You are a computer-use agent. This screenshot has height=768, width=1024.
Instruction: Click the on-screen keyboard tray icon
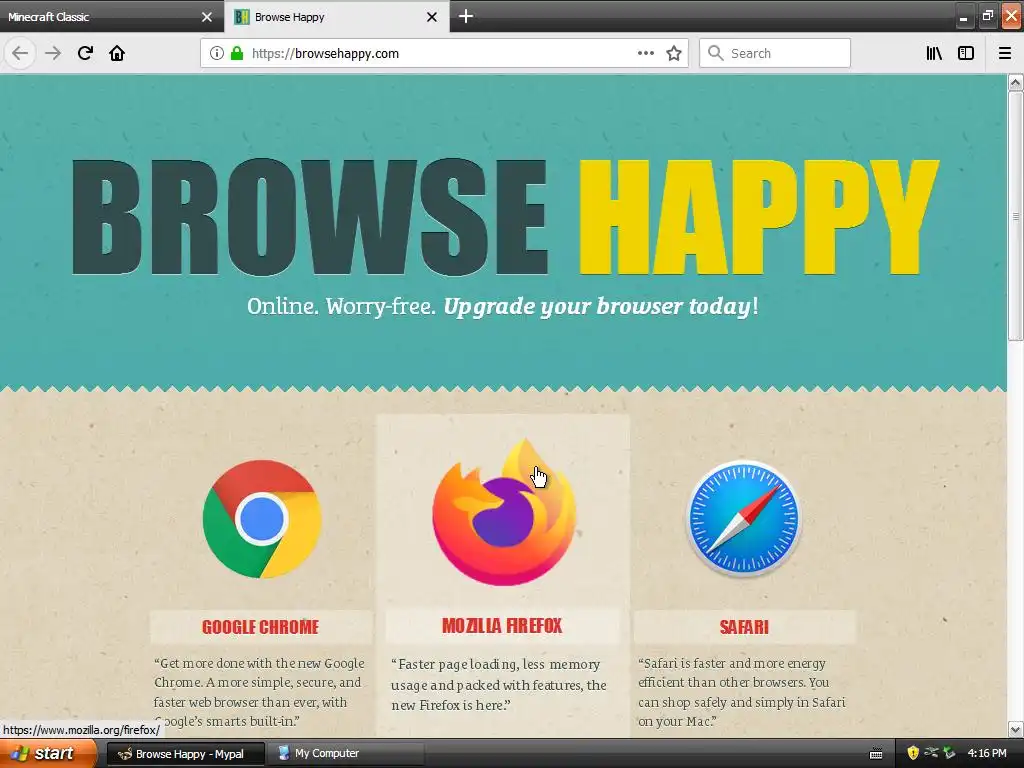coord(876,754)
